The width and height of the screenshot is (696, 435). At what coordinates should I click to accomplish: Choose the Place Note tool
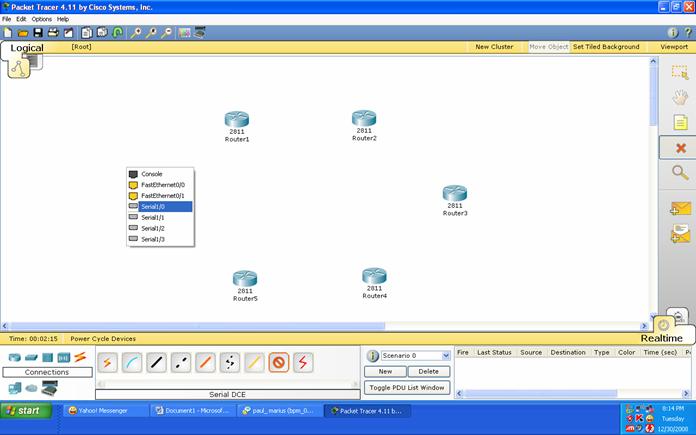[x=680, y=122]
